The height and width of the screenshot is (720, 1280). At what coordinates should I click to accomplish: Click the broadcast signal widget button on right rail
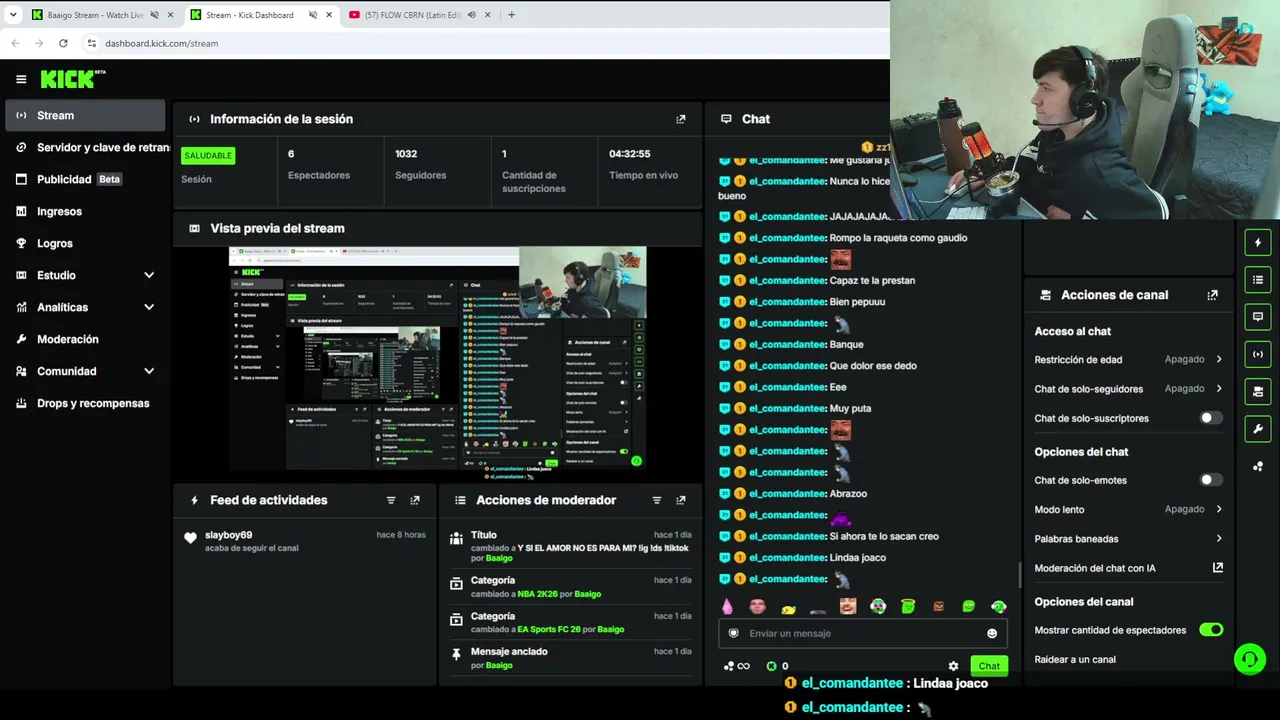pos(1258,354)
